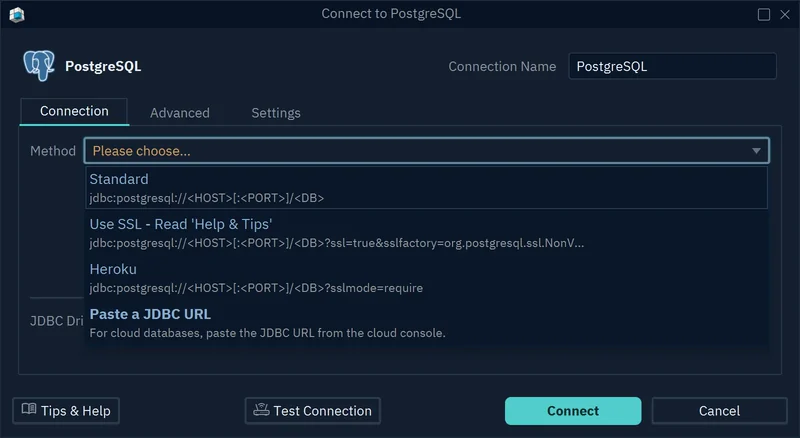Click the 'Connection Name' label
Screen dimensions: 800x438
(502, 66)
